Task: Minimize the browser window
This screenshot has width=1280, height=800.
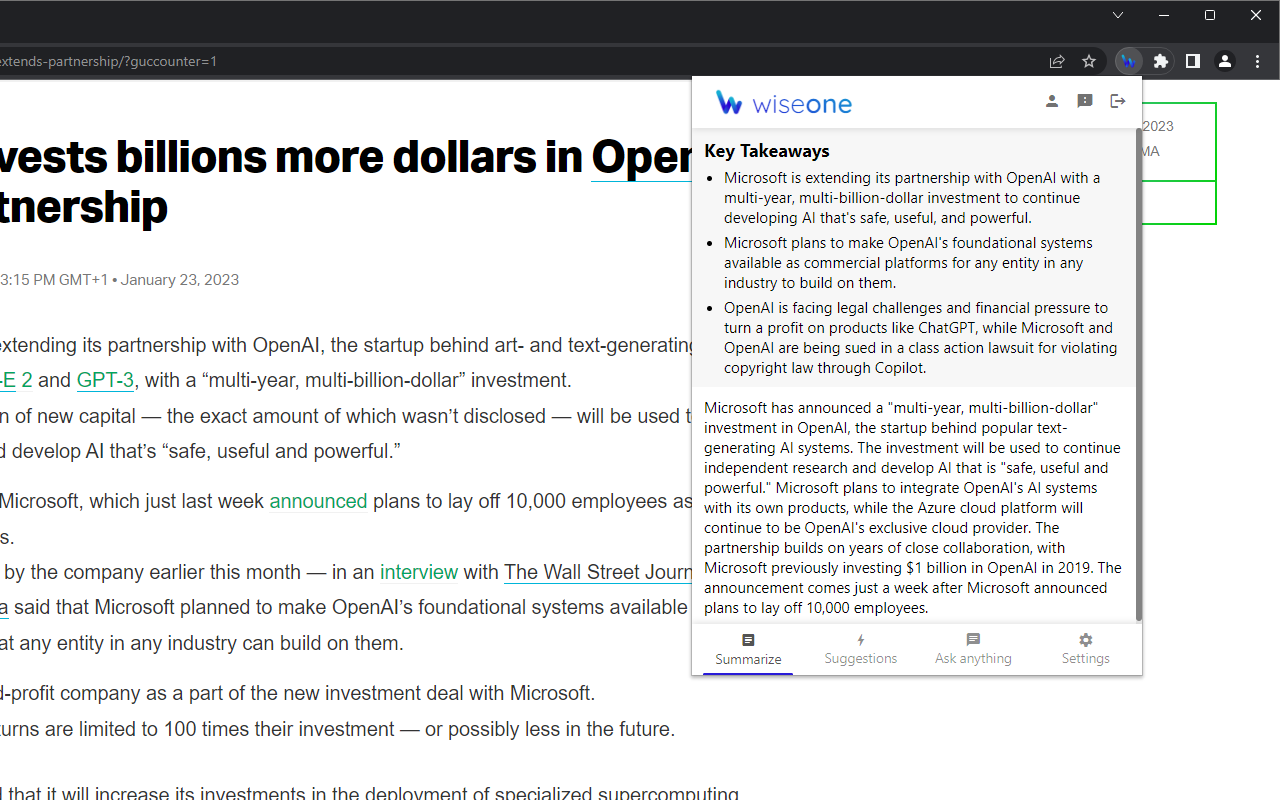Action: click(1164, 15)
